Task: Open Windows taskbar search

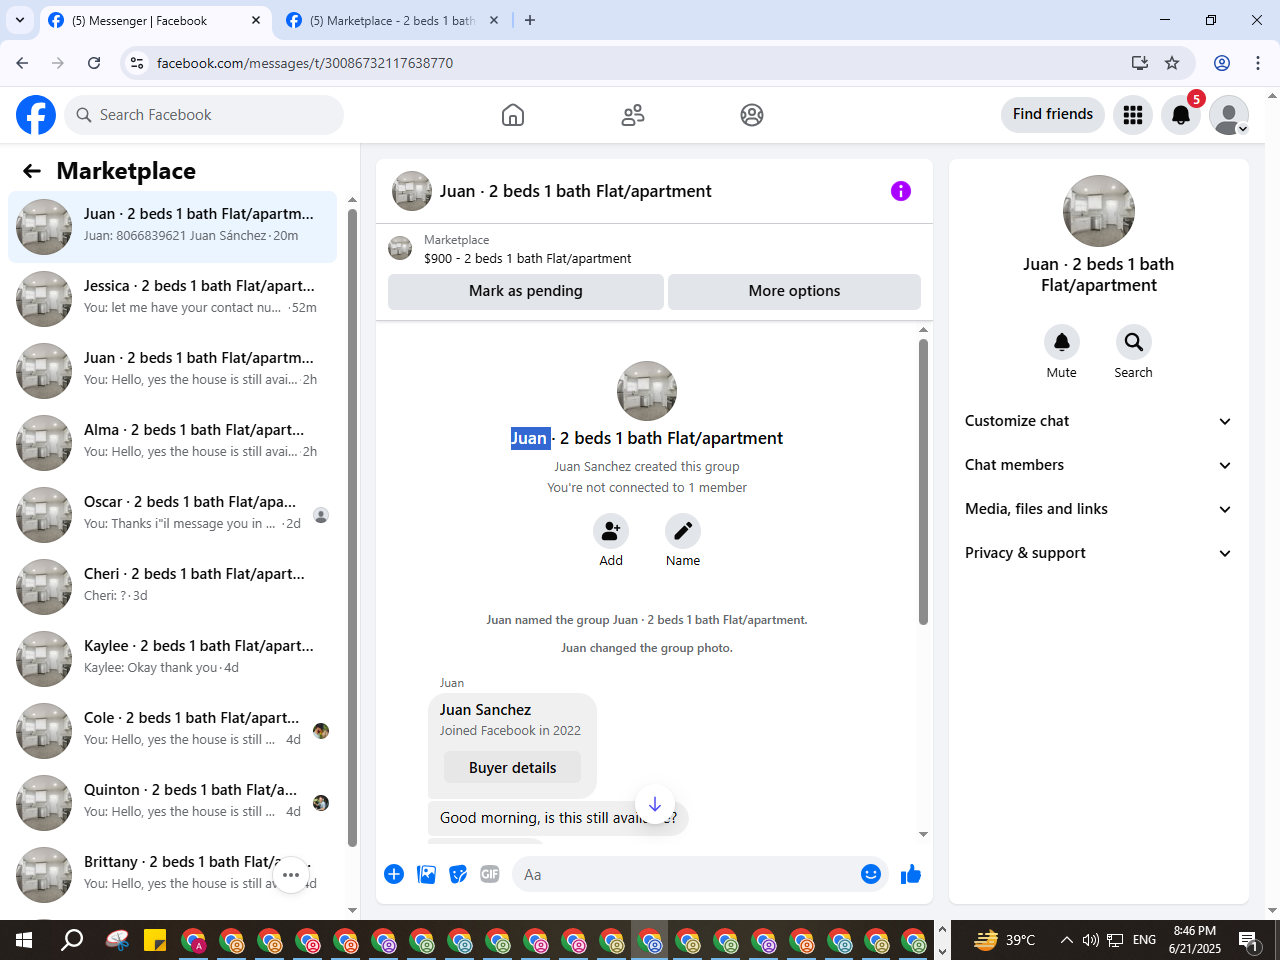Action: pyautogui.click(x=72, y=940)
